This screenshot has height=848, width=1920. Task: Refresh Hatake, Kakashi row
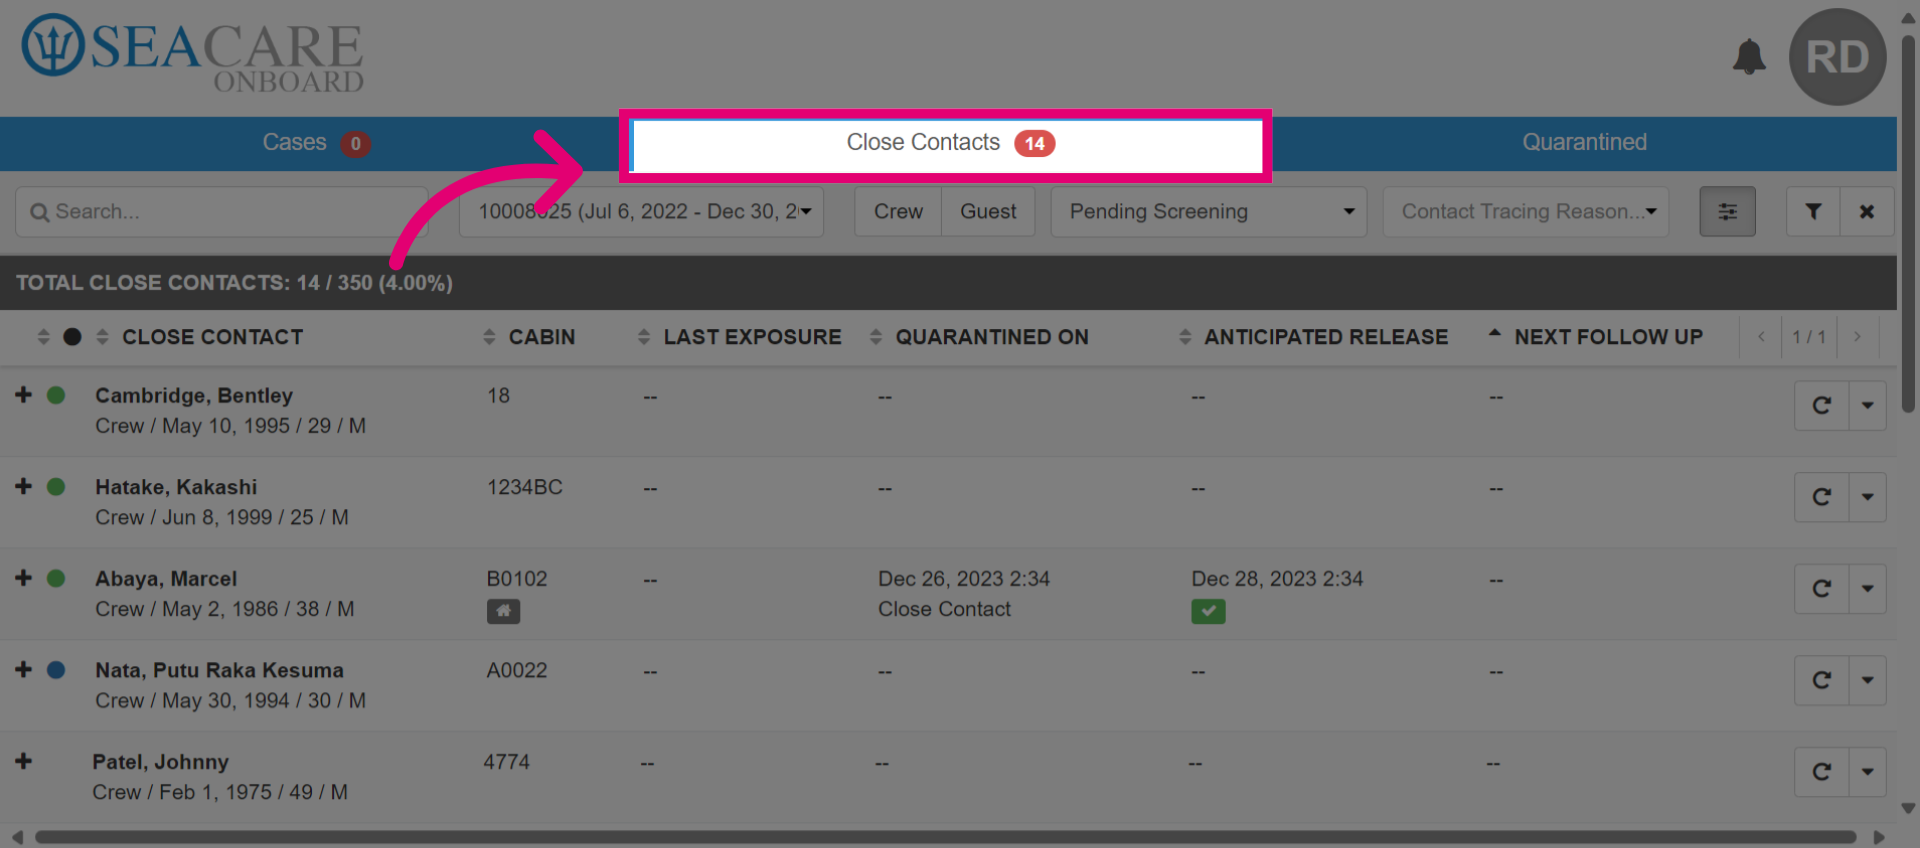pos(1821,497)
